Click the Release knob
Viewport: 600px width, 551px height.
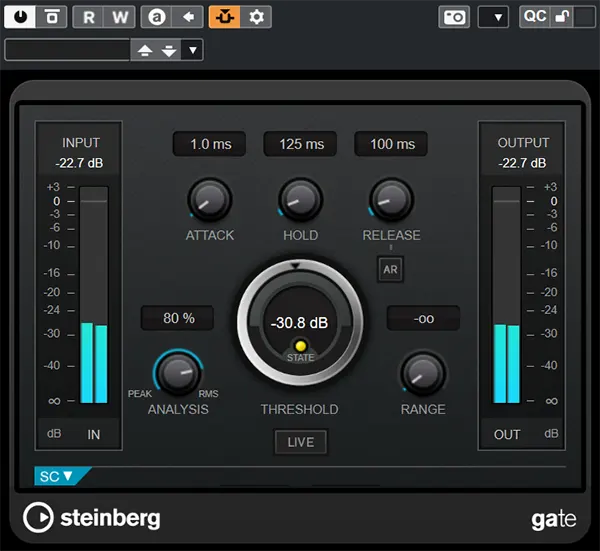point(391,200)
